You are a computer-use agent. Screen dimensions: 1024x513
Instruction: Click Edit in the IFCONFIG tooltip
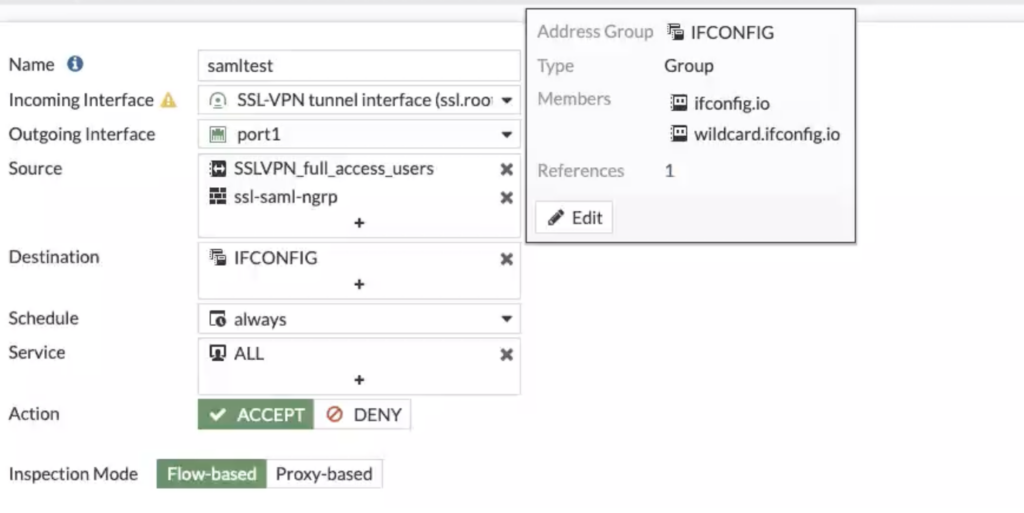coord(574,217)
